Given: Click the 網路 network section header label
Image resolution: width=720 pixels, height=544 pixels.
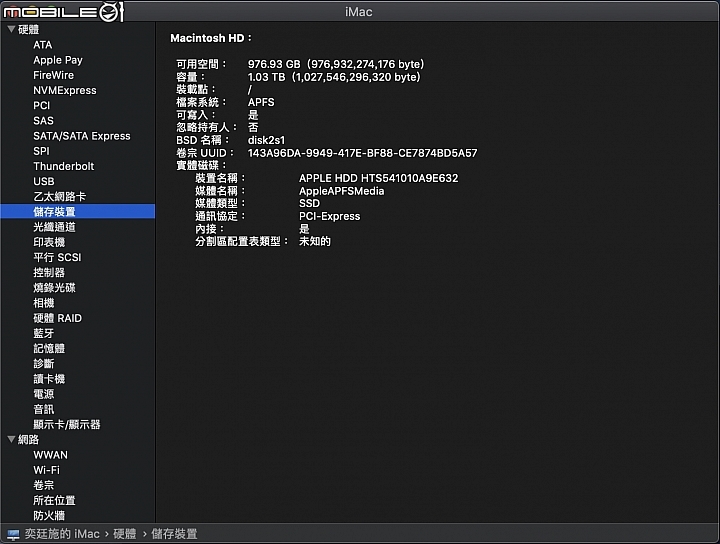Looking at the screenshot, I should 28,439.
